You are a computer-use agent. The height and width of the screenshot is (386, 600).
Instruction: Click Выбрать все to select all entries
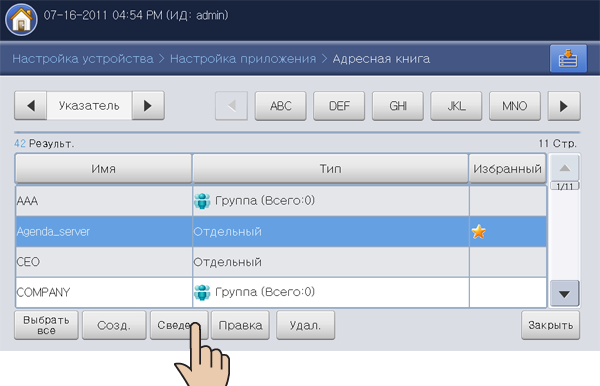point(46,325)
